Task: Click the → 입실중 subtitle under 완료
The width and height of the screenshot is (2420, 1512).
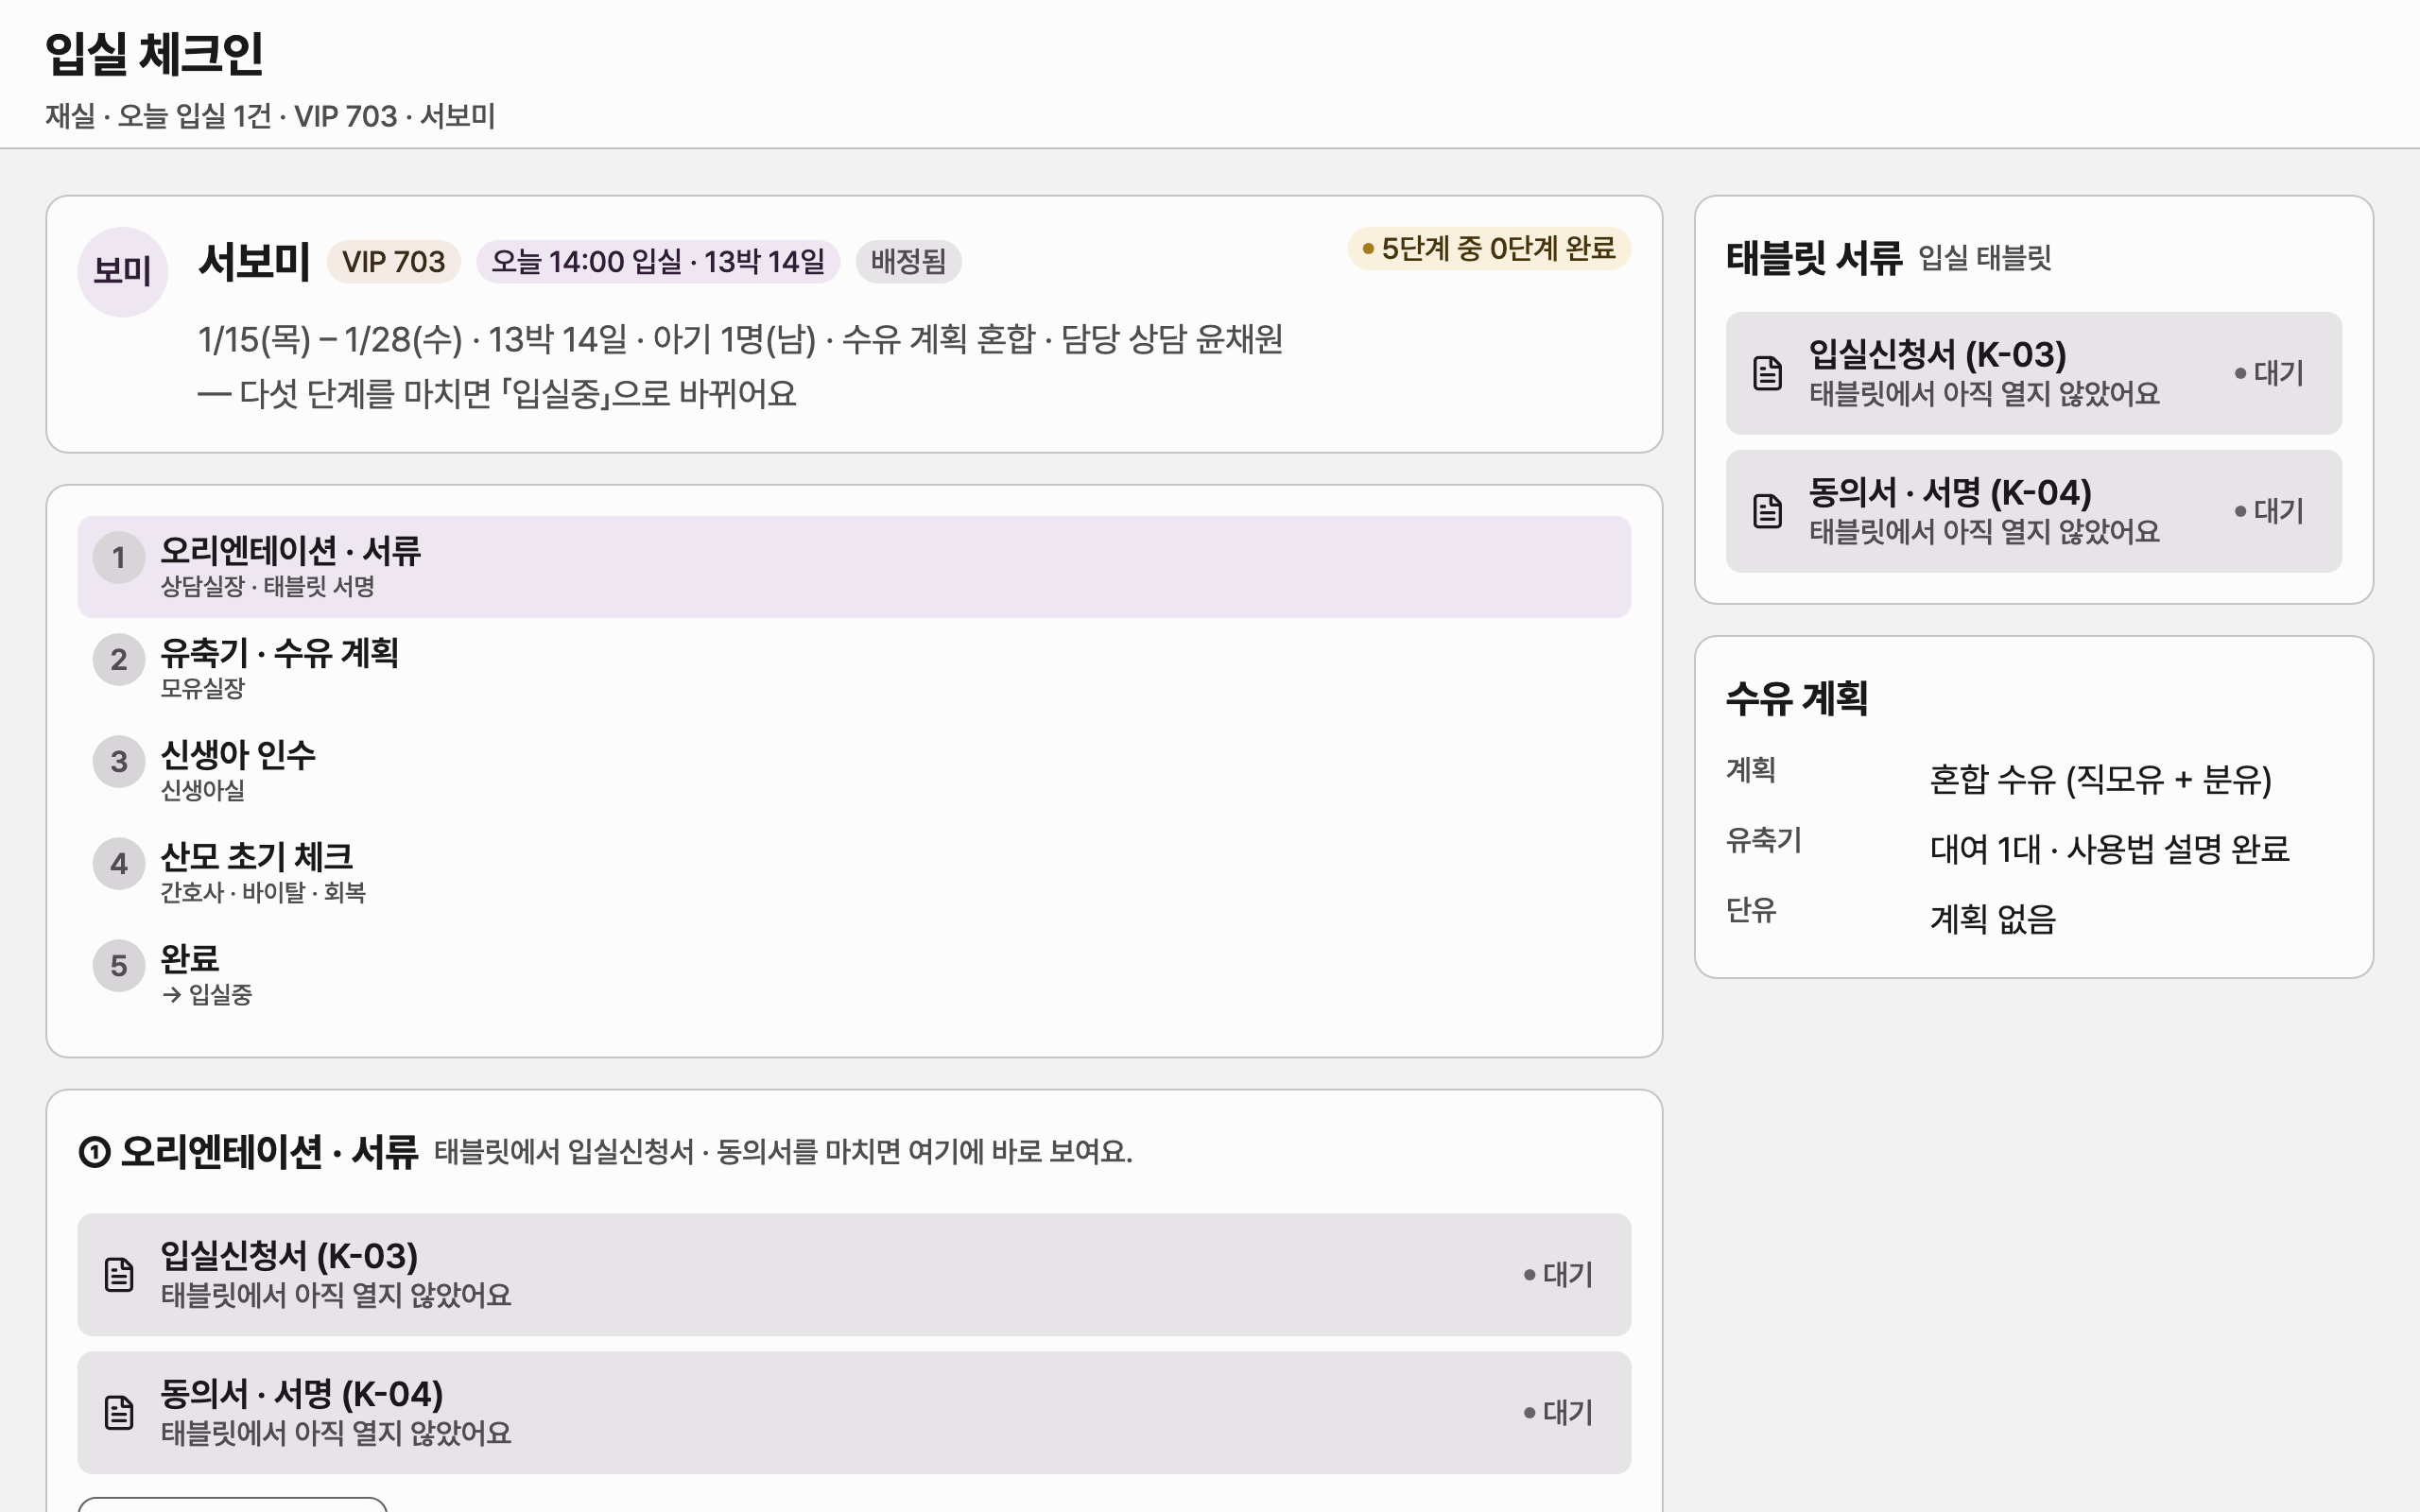Action: coord(207,995)
